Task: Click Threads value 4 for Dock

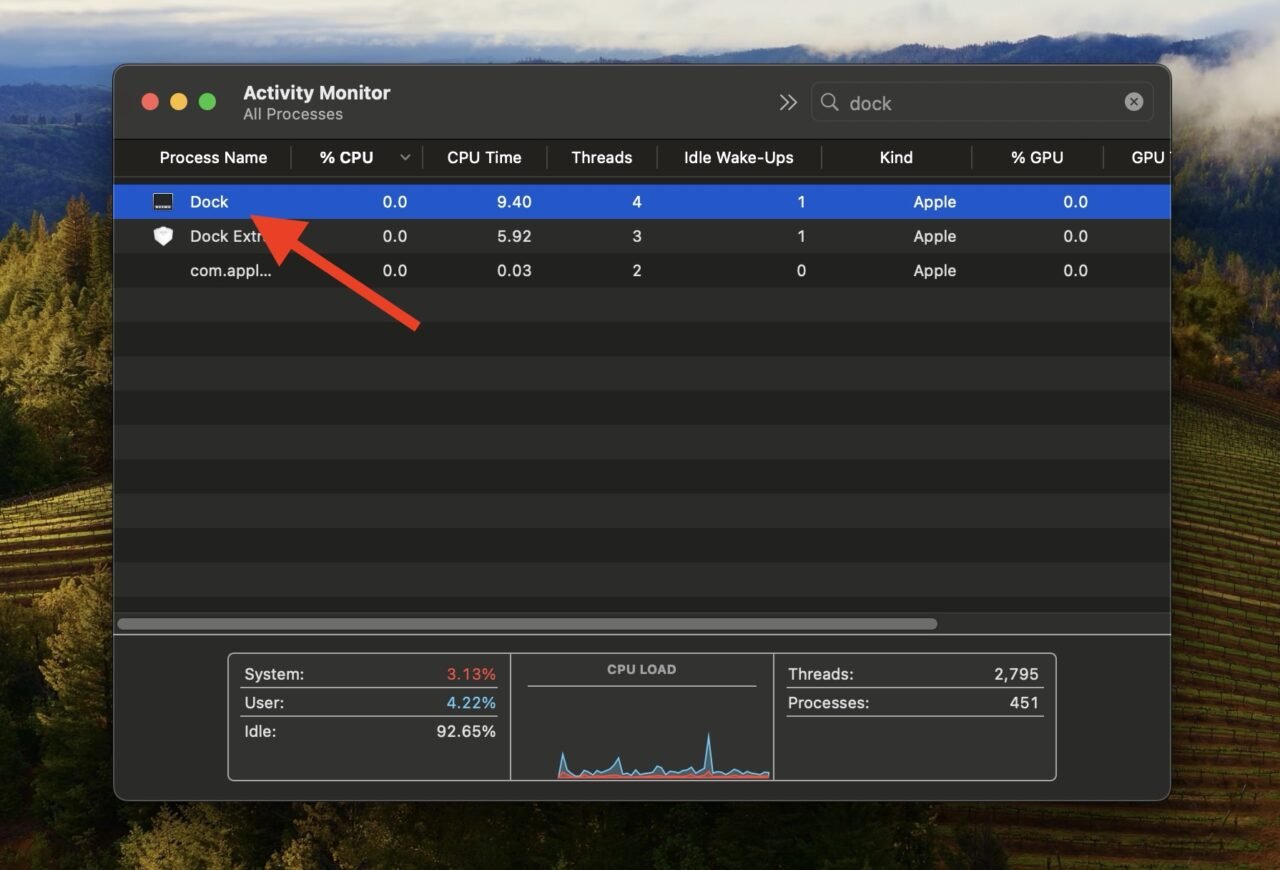Action: tap(637, 202)
